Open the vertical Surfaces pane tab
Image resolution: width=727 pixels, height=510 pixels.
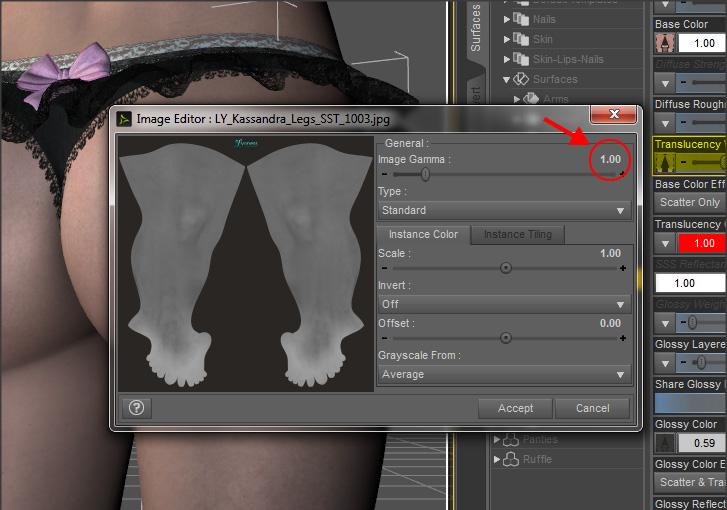coord(476,28)
